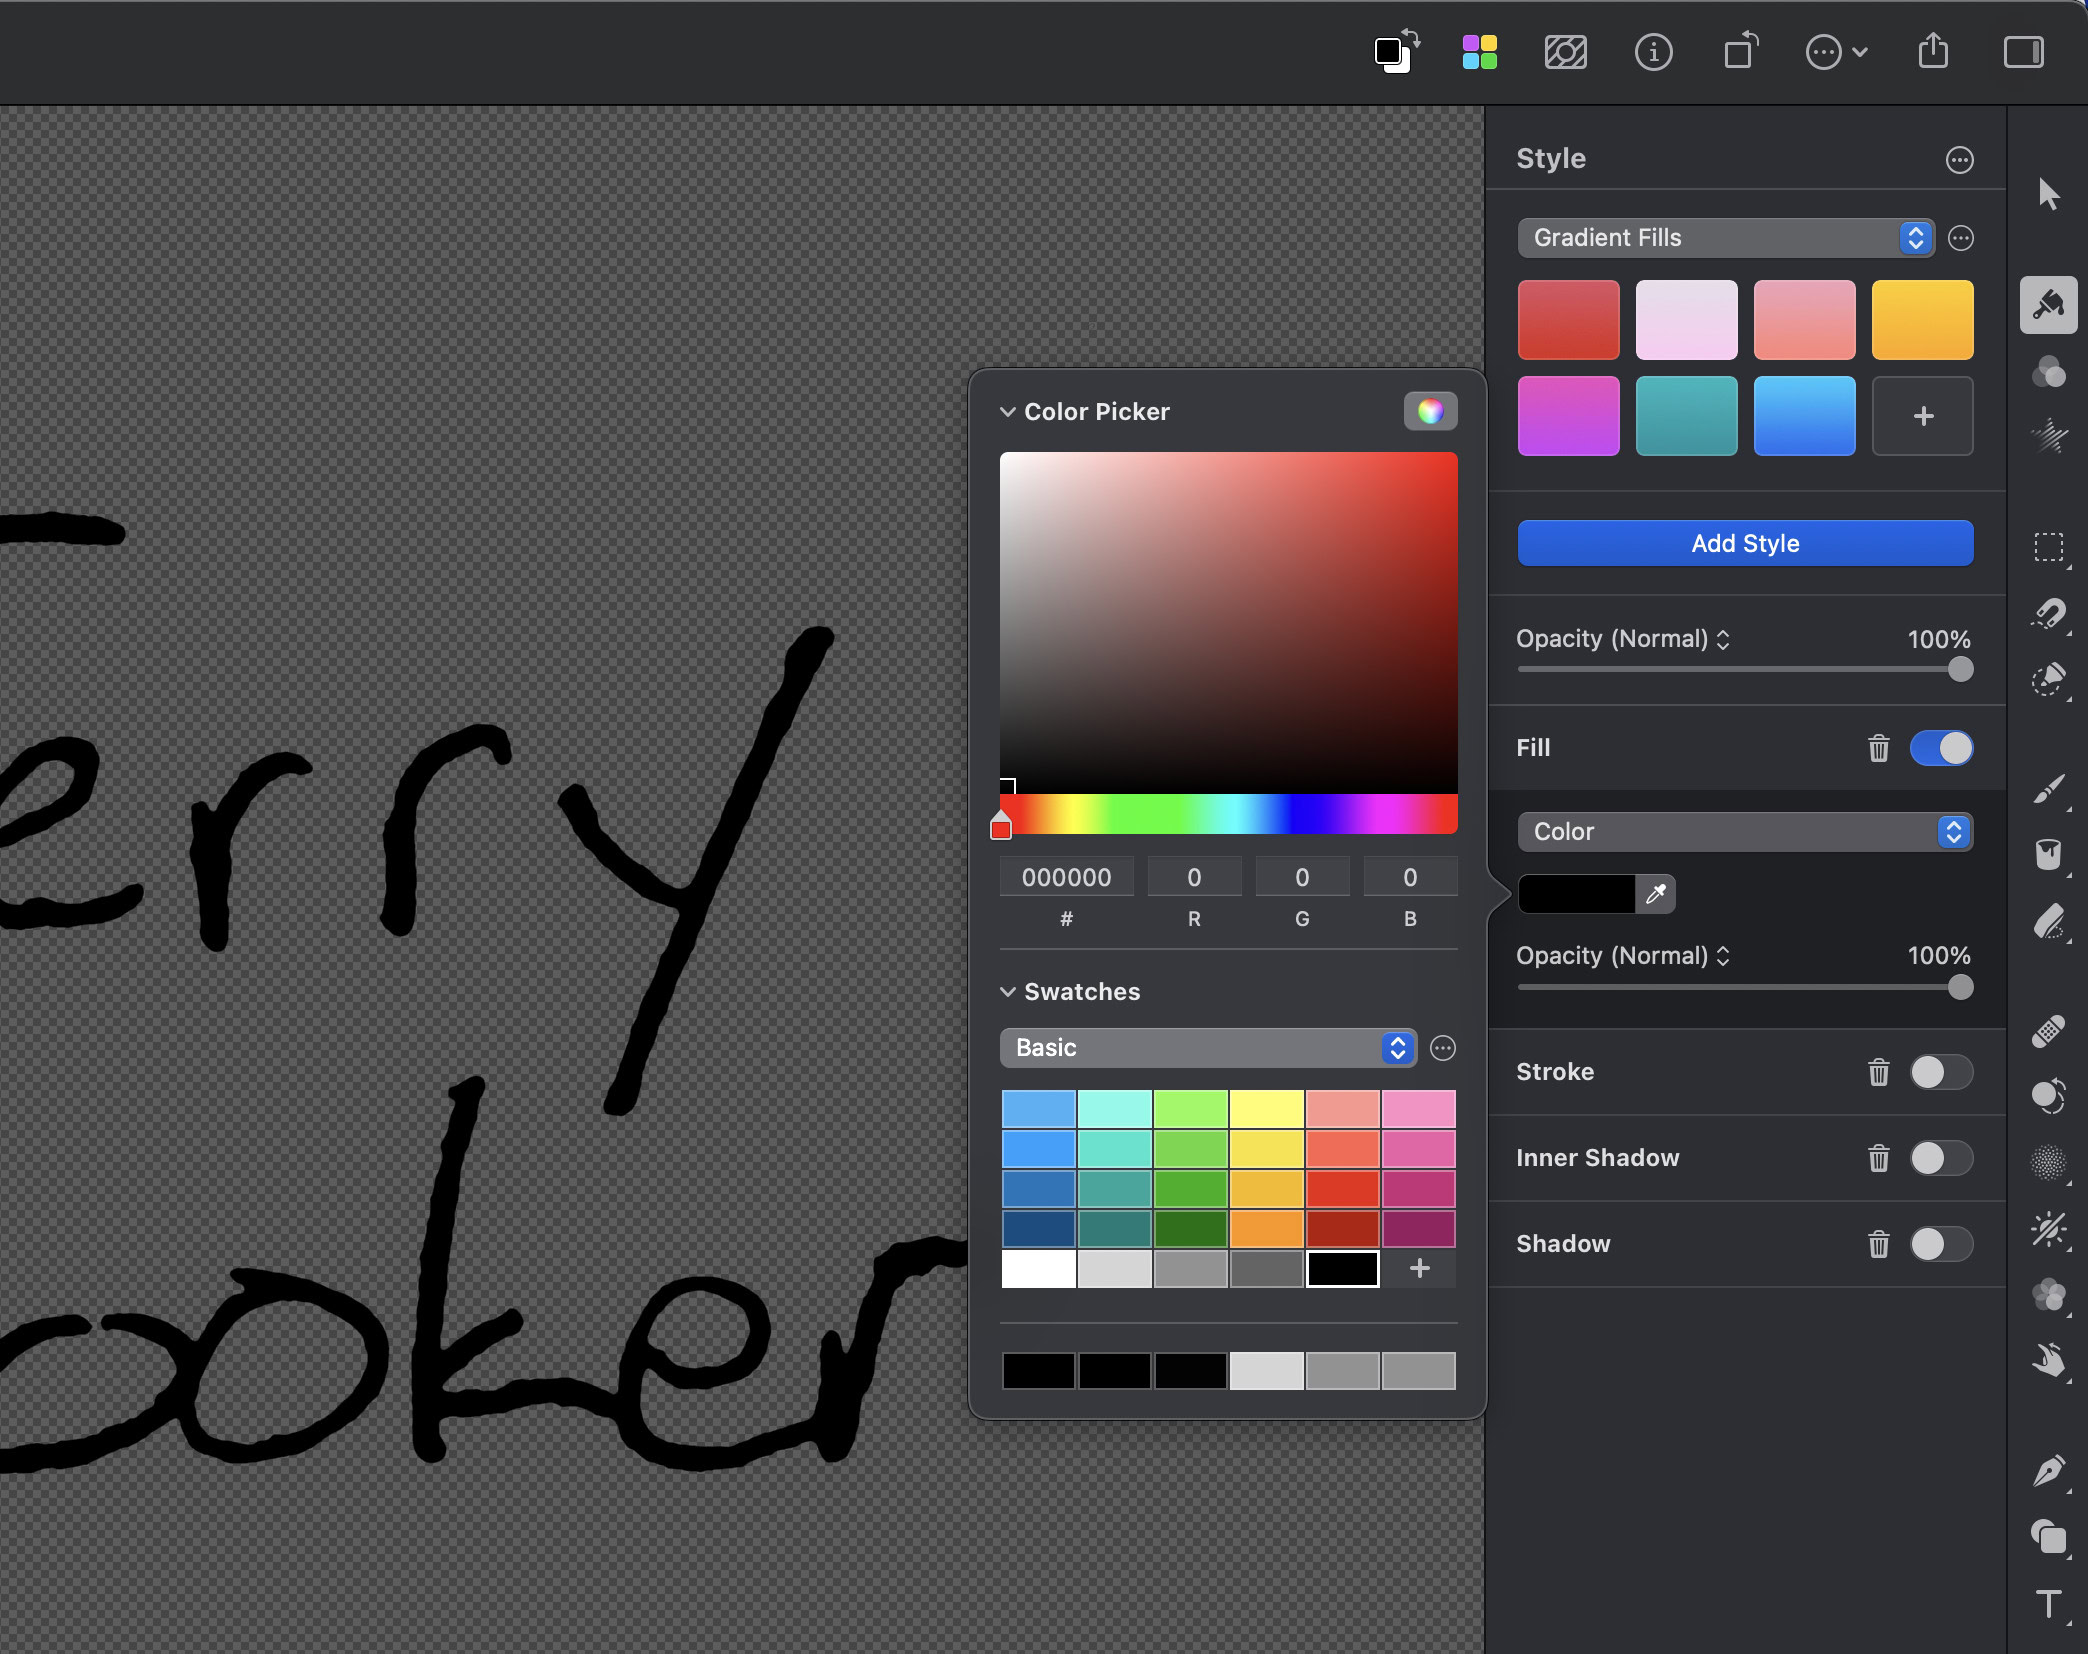Viewport: 2088px width, 1654px height.
Task: Click the eyedropper next to fill color
Action: (1656, 894)
